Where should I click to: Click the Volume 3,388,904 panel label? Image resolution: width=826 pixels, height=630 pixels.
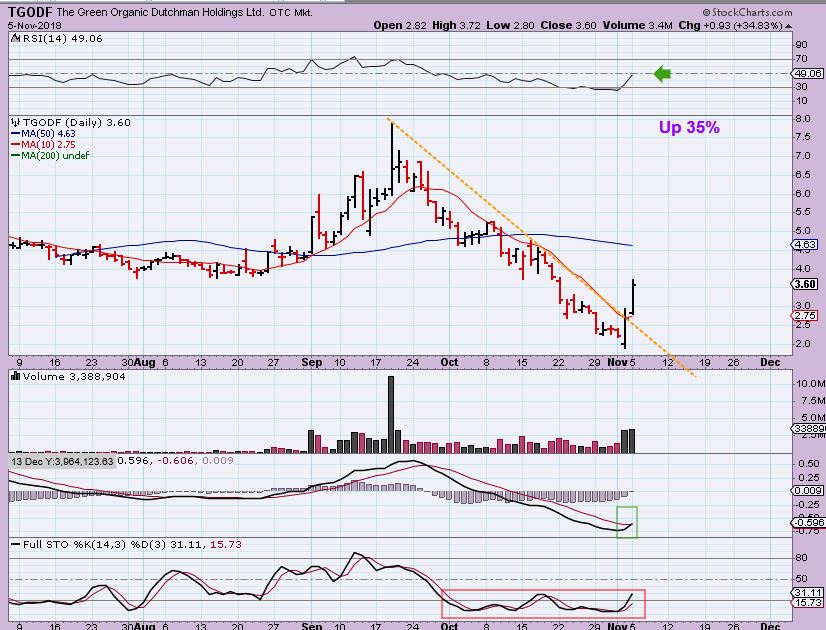coord(74,376)
